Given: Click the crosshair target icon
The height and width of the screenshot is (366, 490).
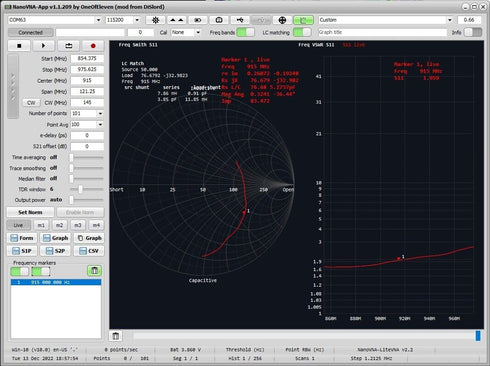Looking at the screenshot, I should [x=282, y=20].
